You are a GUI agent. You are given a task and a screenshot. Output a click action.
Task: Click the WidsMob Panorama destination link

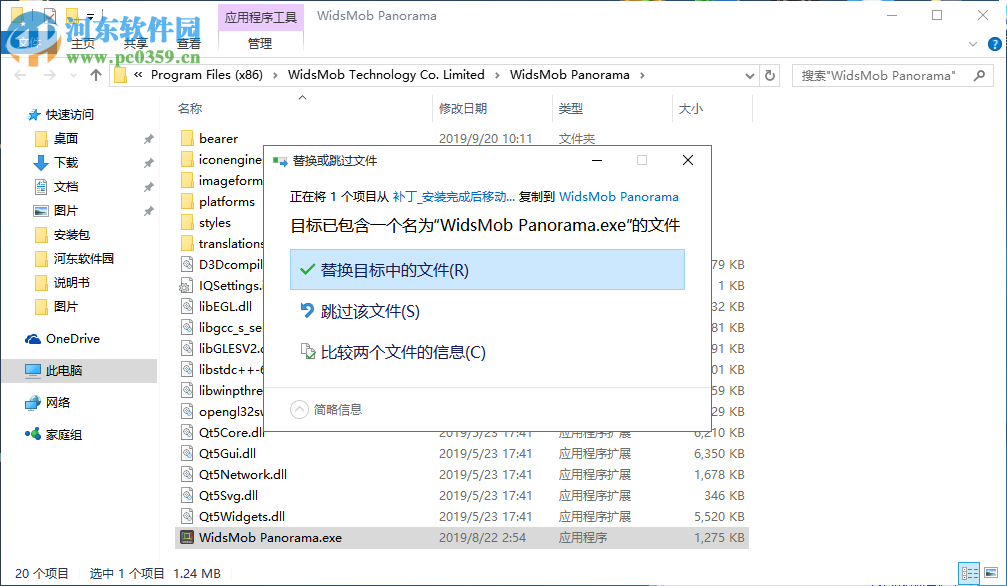tap(619, 197)
